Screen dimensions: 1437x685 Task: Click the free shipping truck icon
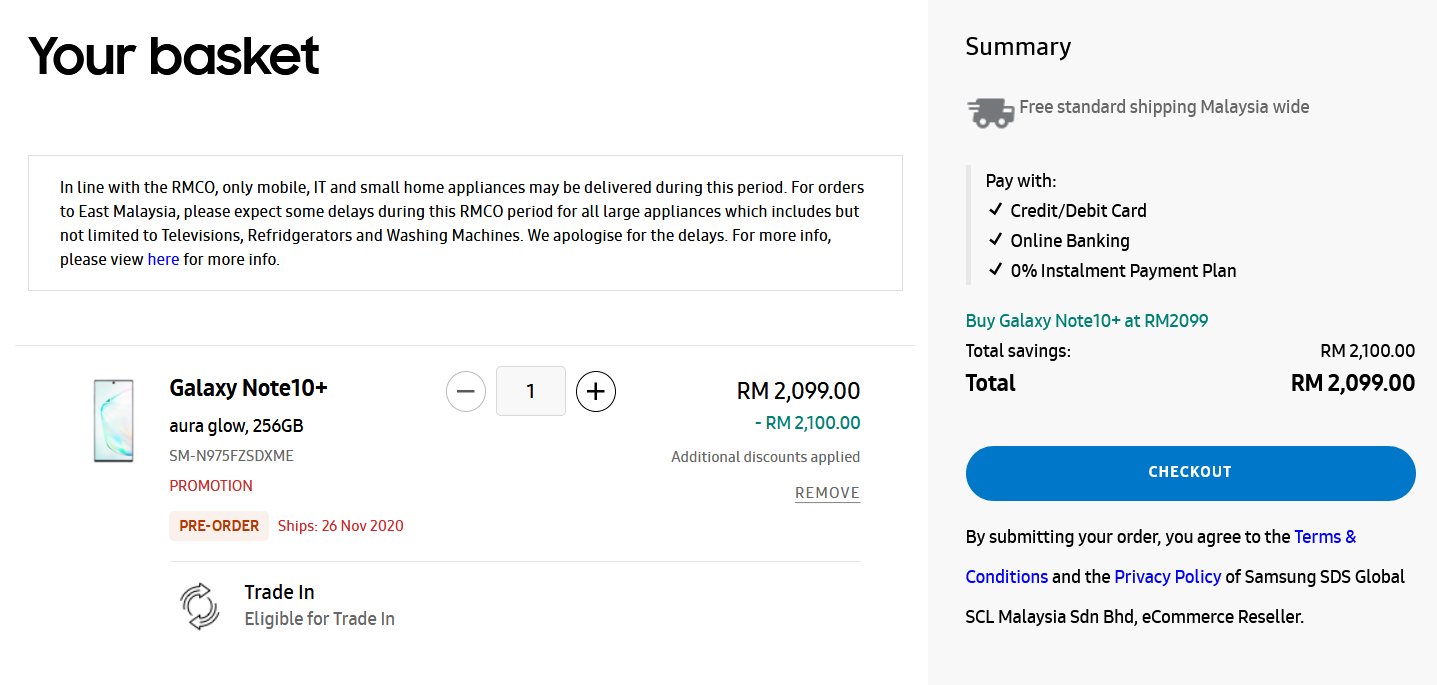(990, 112)
